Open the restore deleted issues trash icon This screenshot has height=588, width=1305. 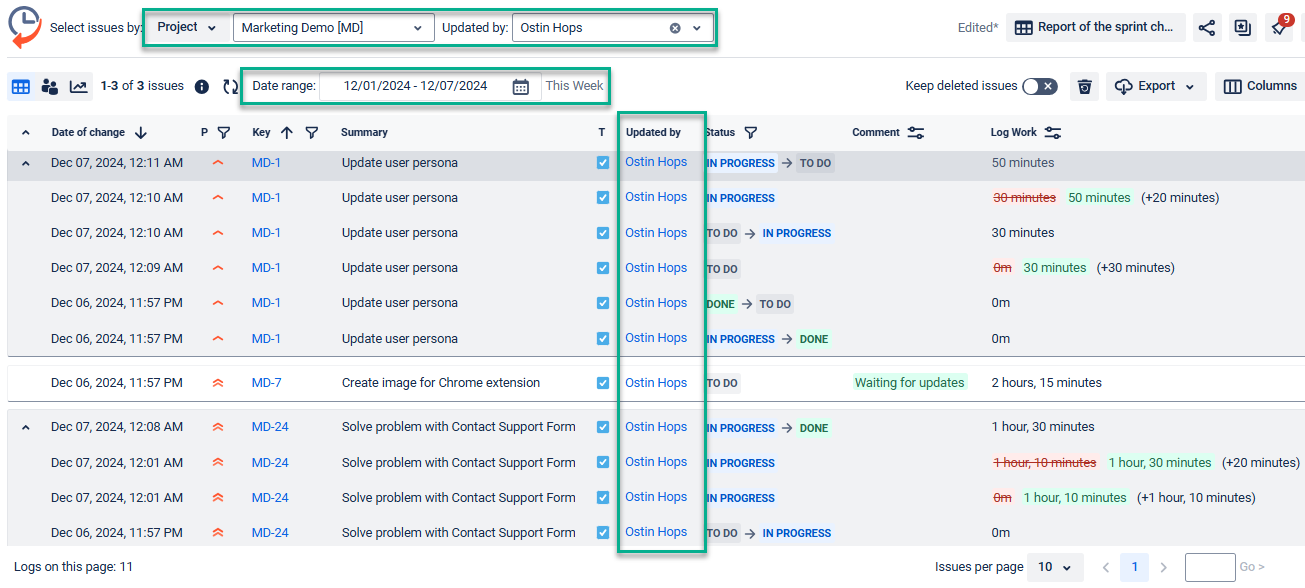click(x=1084, y=87)
